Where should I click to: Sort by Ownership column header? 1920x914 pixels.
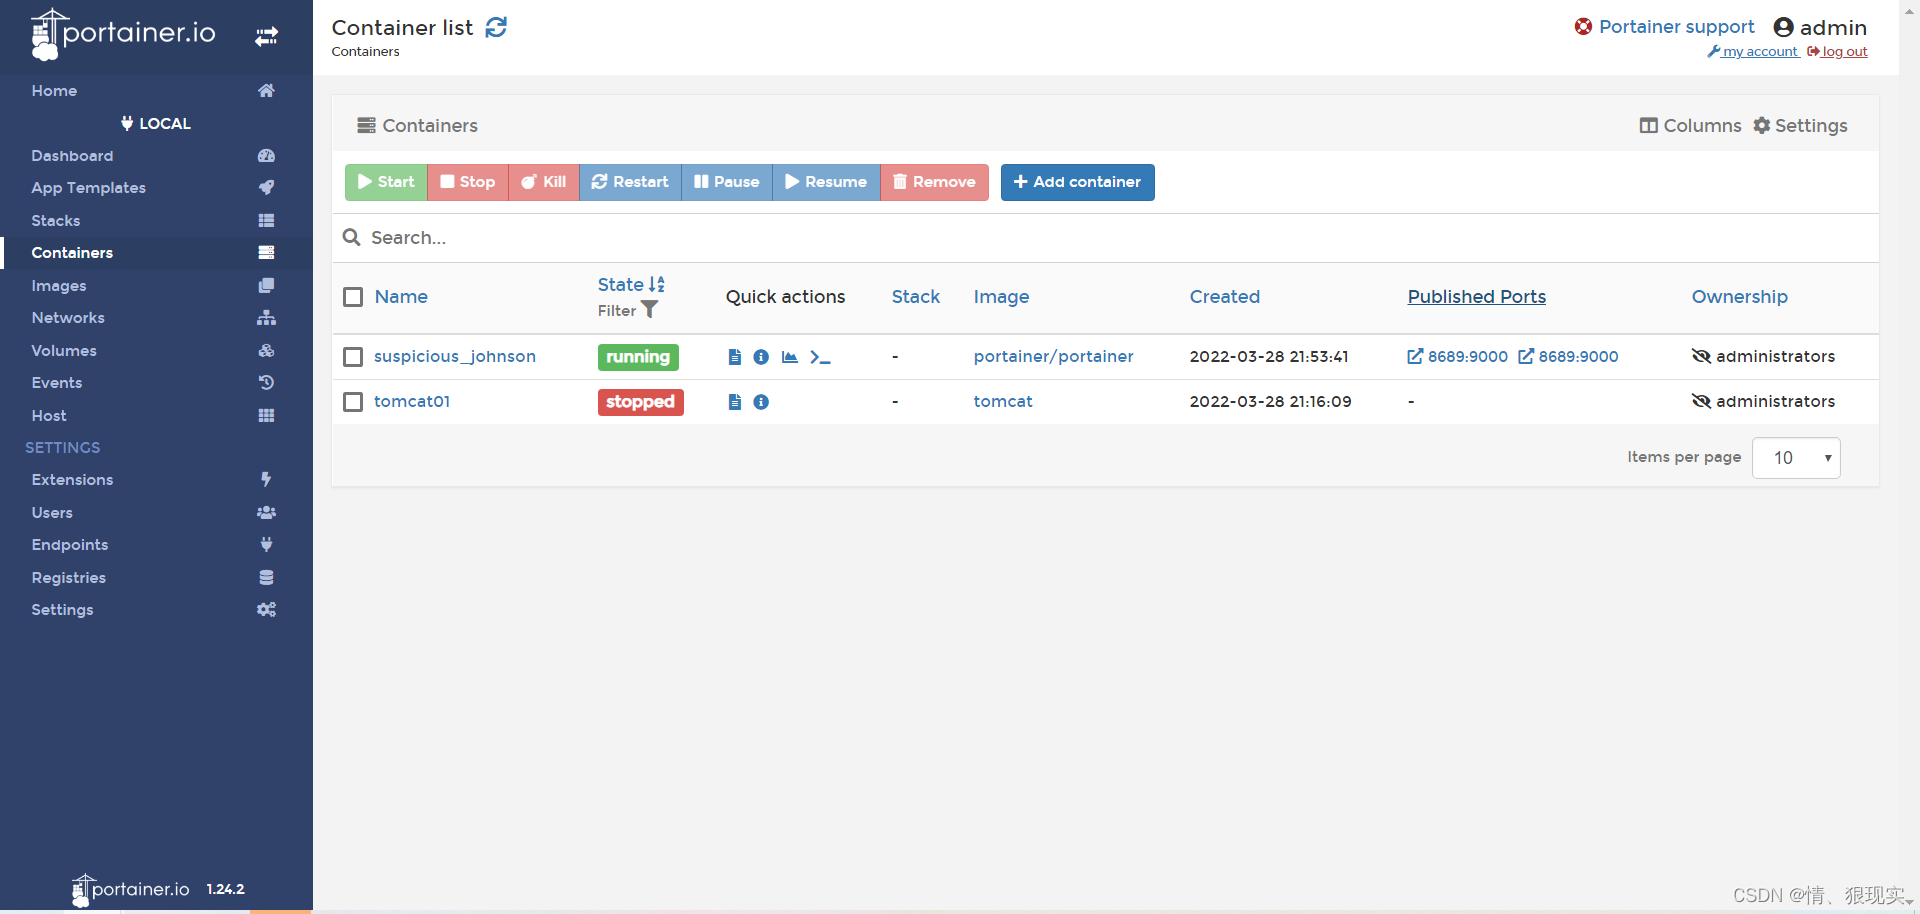tap(1740, 297)
